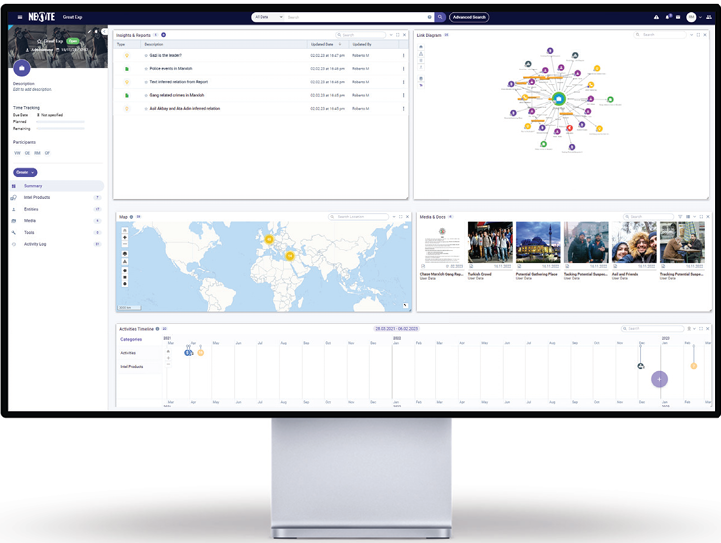721x543 pixels.
Task: Select Intel Products in the sidebar
Action: tap(37, 198)
